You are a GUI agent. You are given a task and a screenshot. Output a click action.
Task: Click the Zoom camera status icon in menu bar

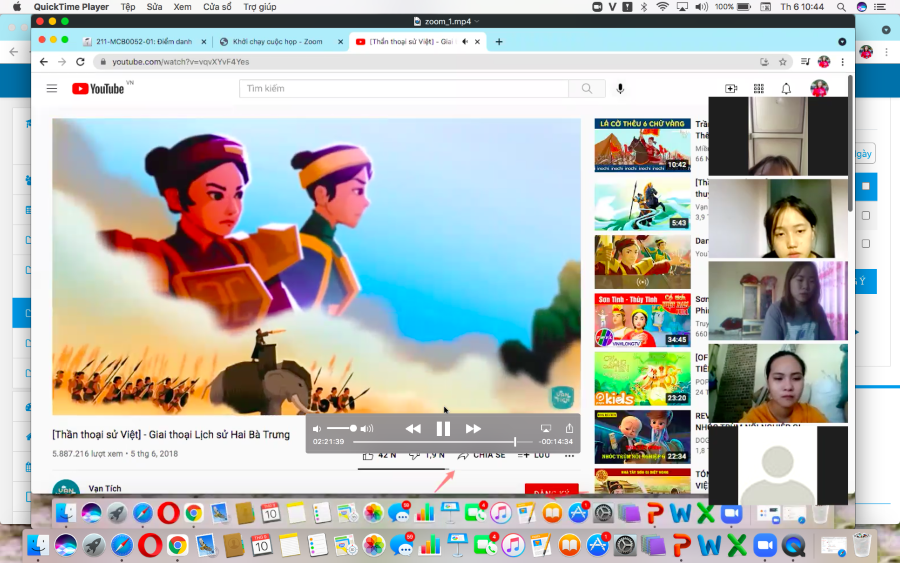point(597,7)
